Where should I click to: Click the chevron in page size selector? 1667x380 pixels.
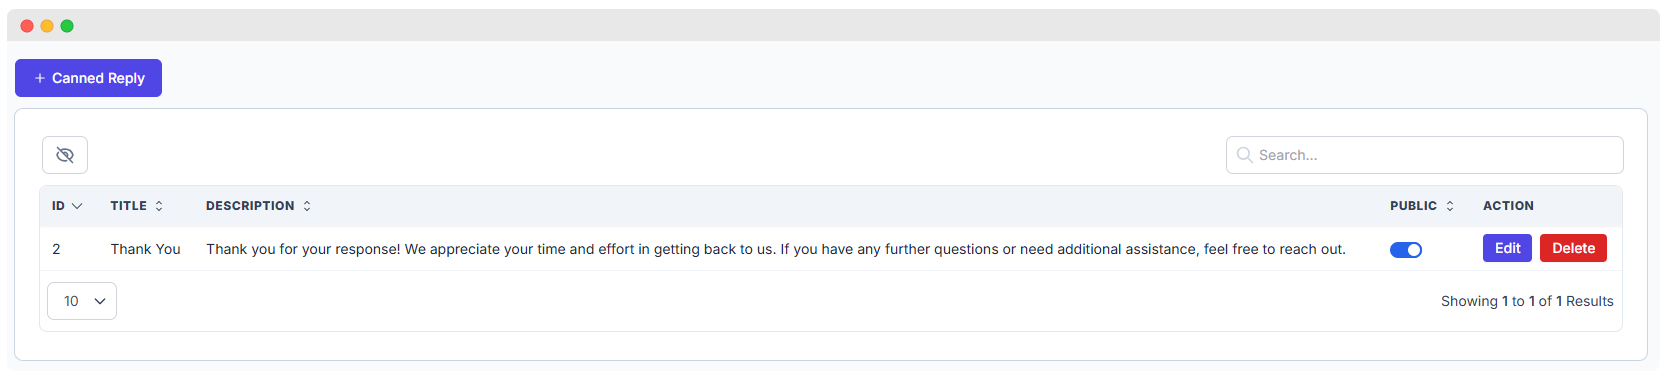(100, 301)
